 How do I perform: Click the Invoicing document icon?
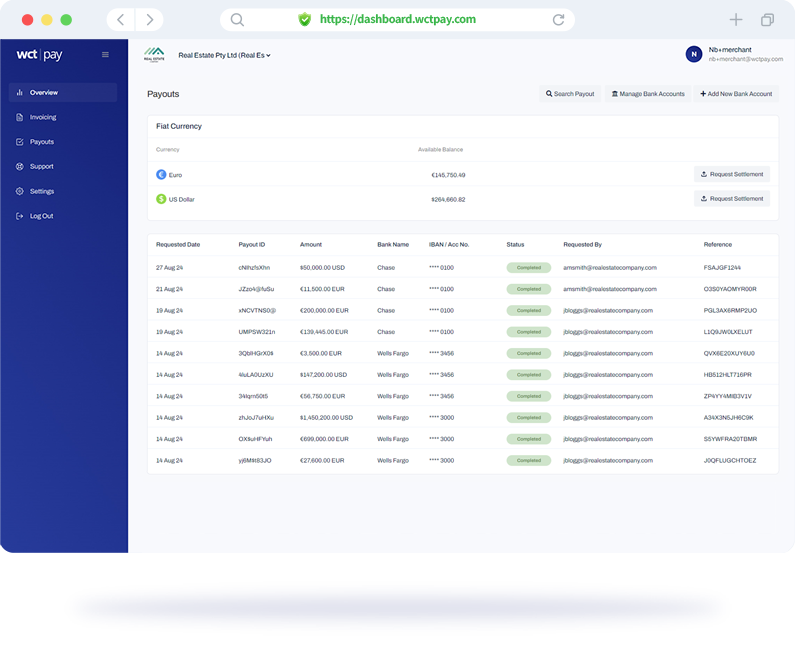tap(20, 117)
